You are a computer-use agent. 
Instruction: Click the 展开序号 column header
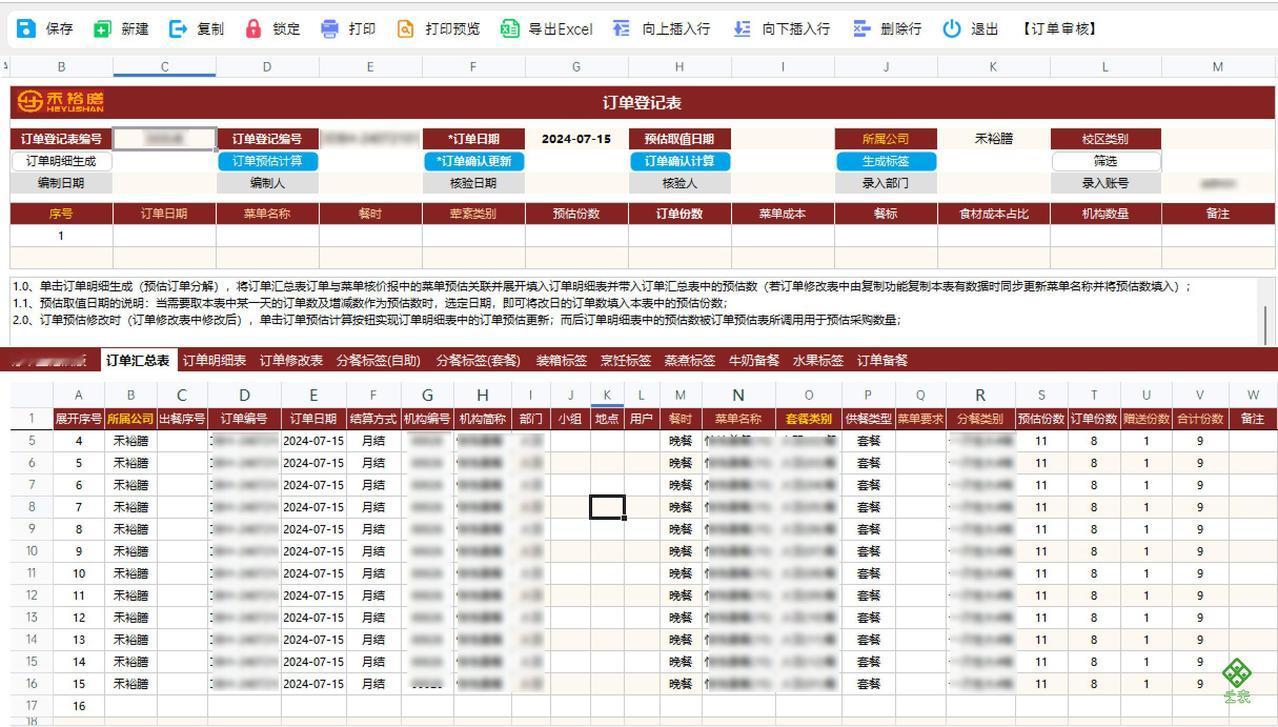(x=78, y=419)
